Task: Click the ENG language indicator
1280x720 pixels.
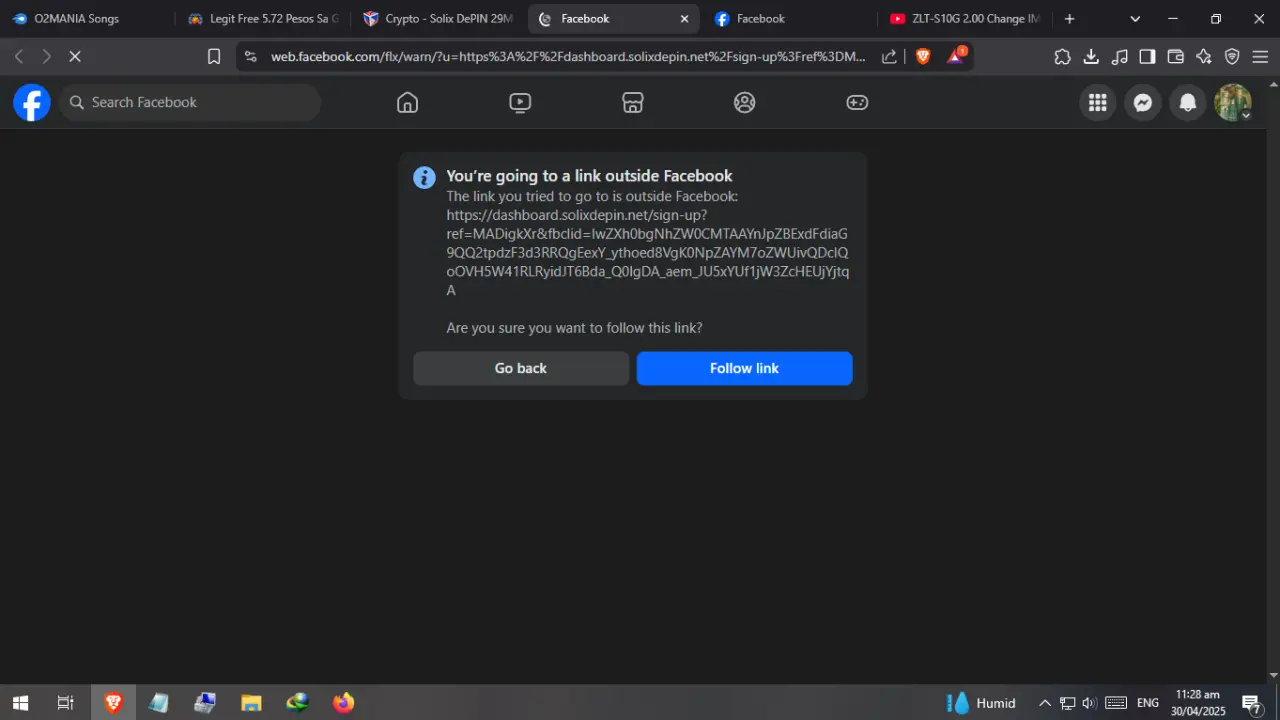Action: [x=1148, y=703]
